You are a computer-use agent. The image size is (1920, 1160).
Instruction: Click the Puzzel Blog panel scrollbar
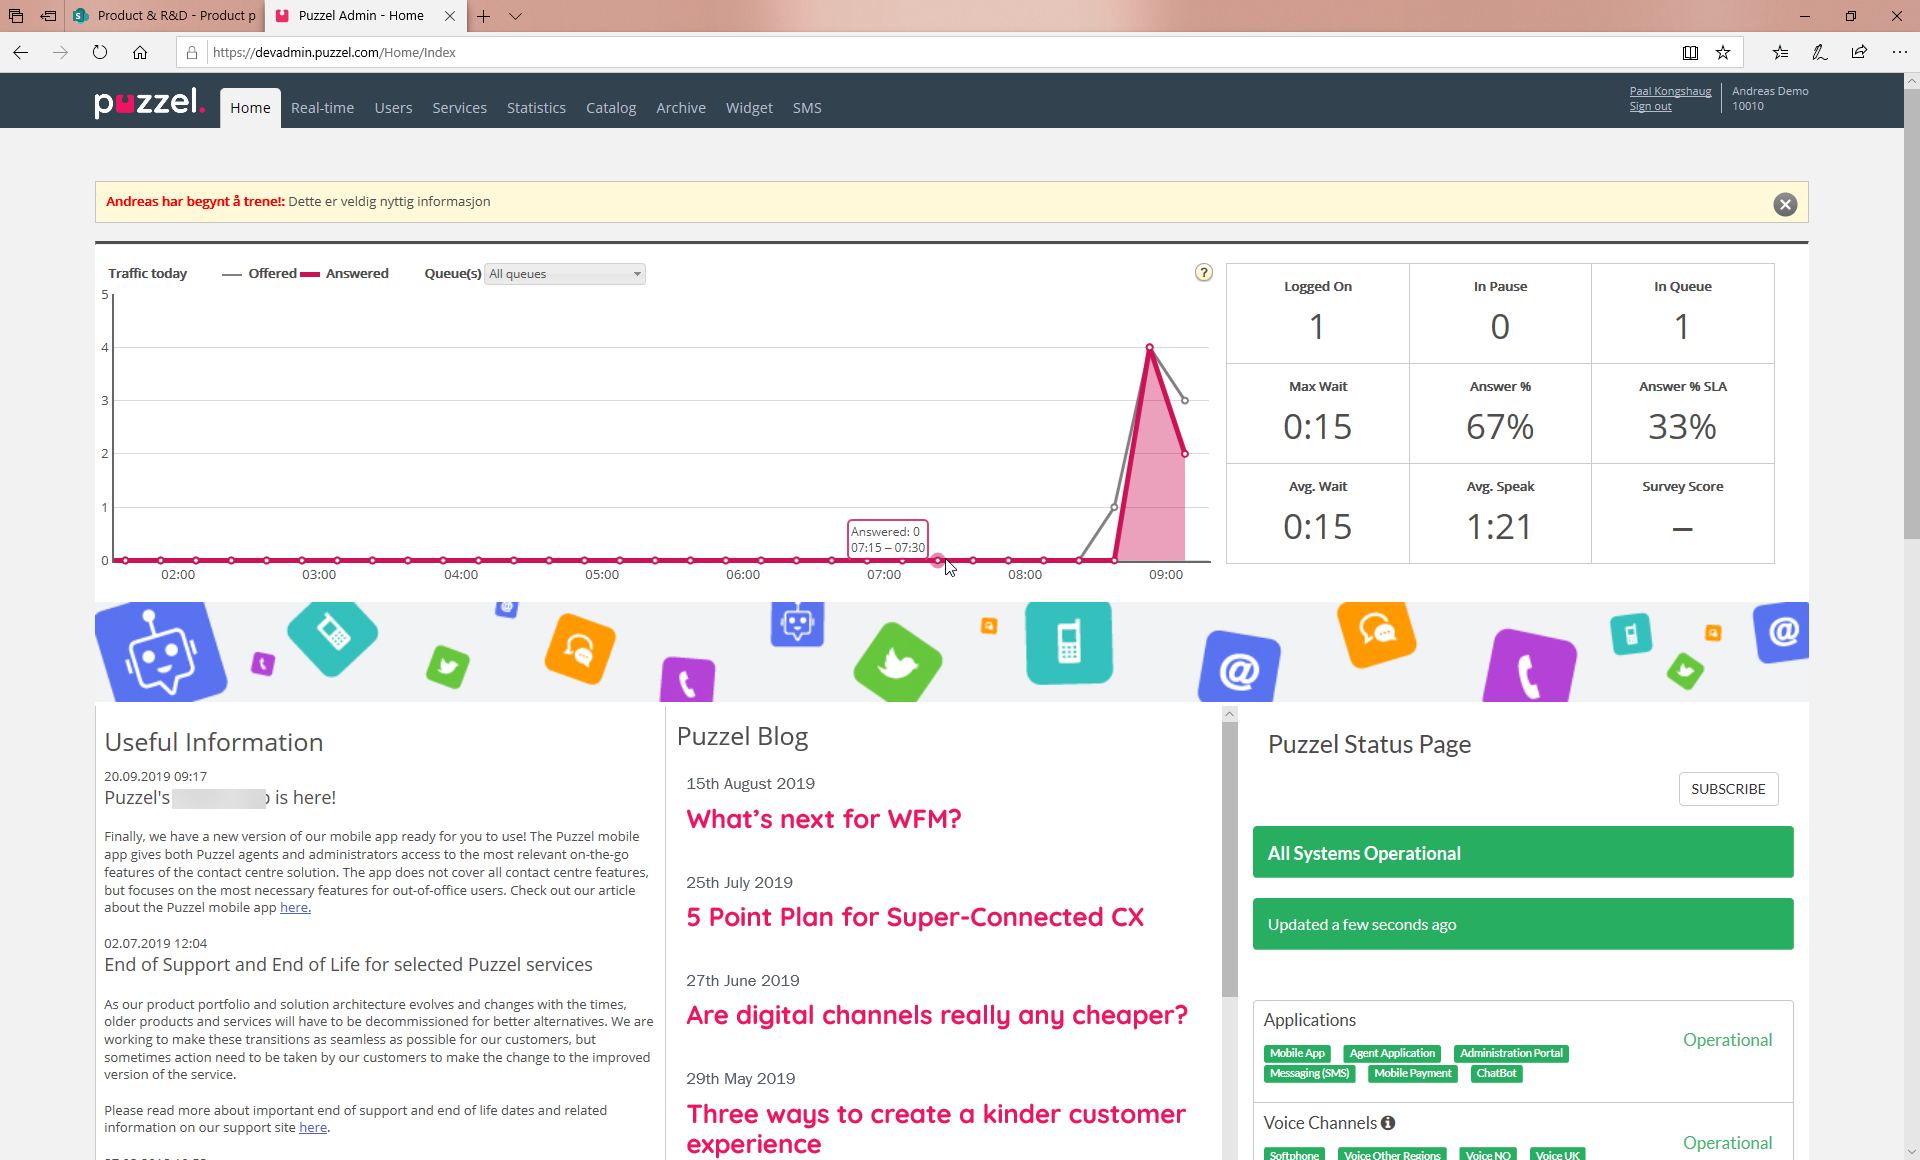(1230, 860)
